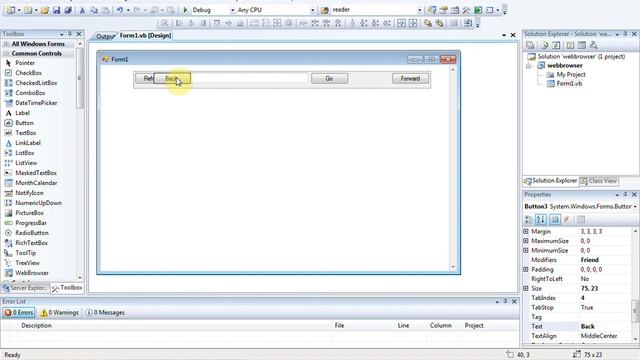Click the Tab Order layout toolbar icon
Screen dimensions: 640x360
(x=468, y=23)
